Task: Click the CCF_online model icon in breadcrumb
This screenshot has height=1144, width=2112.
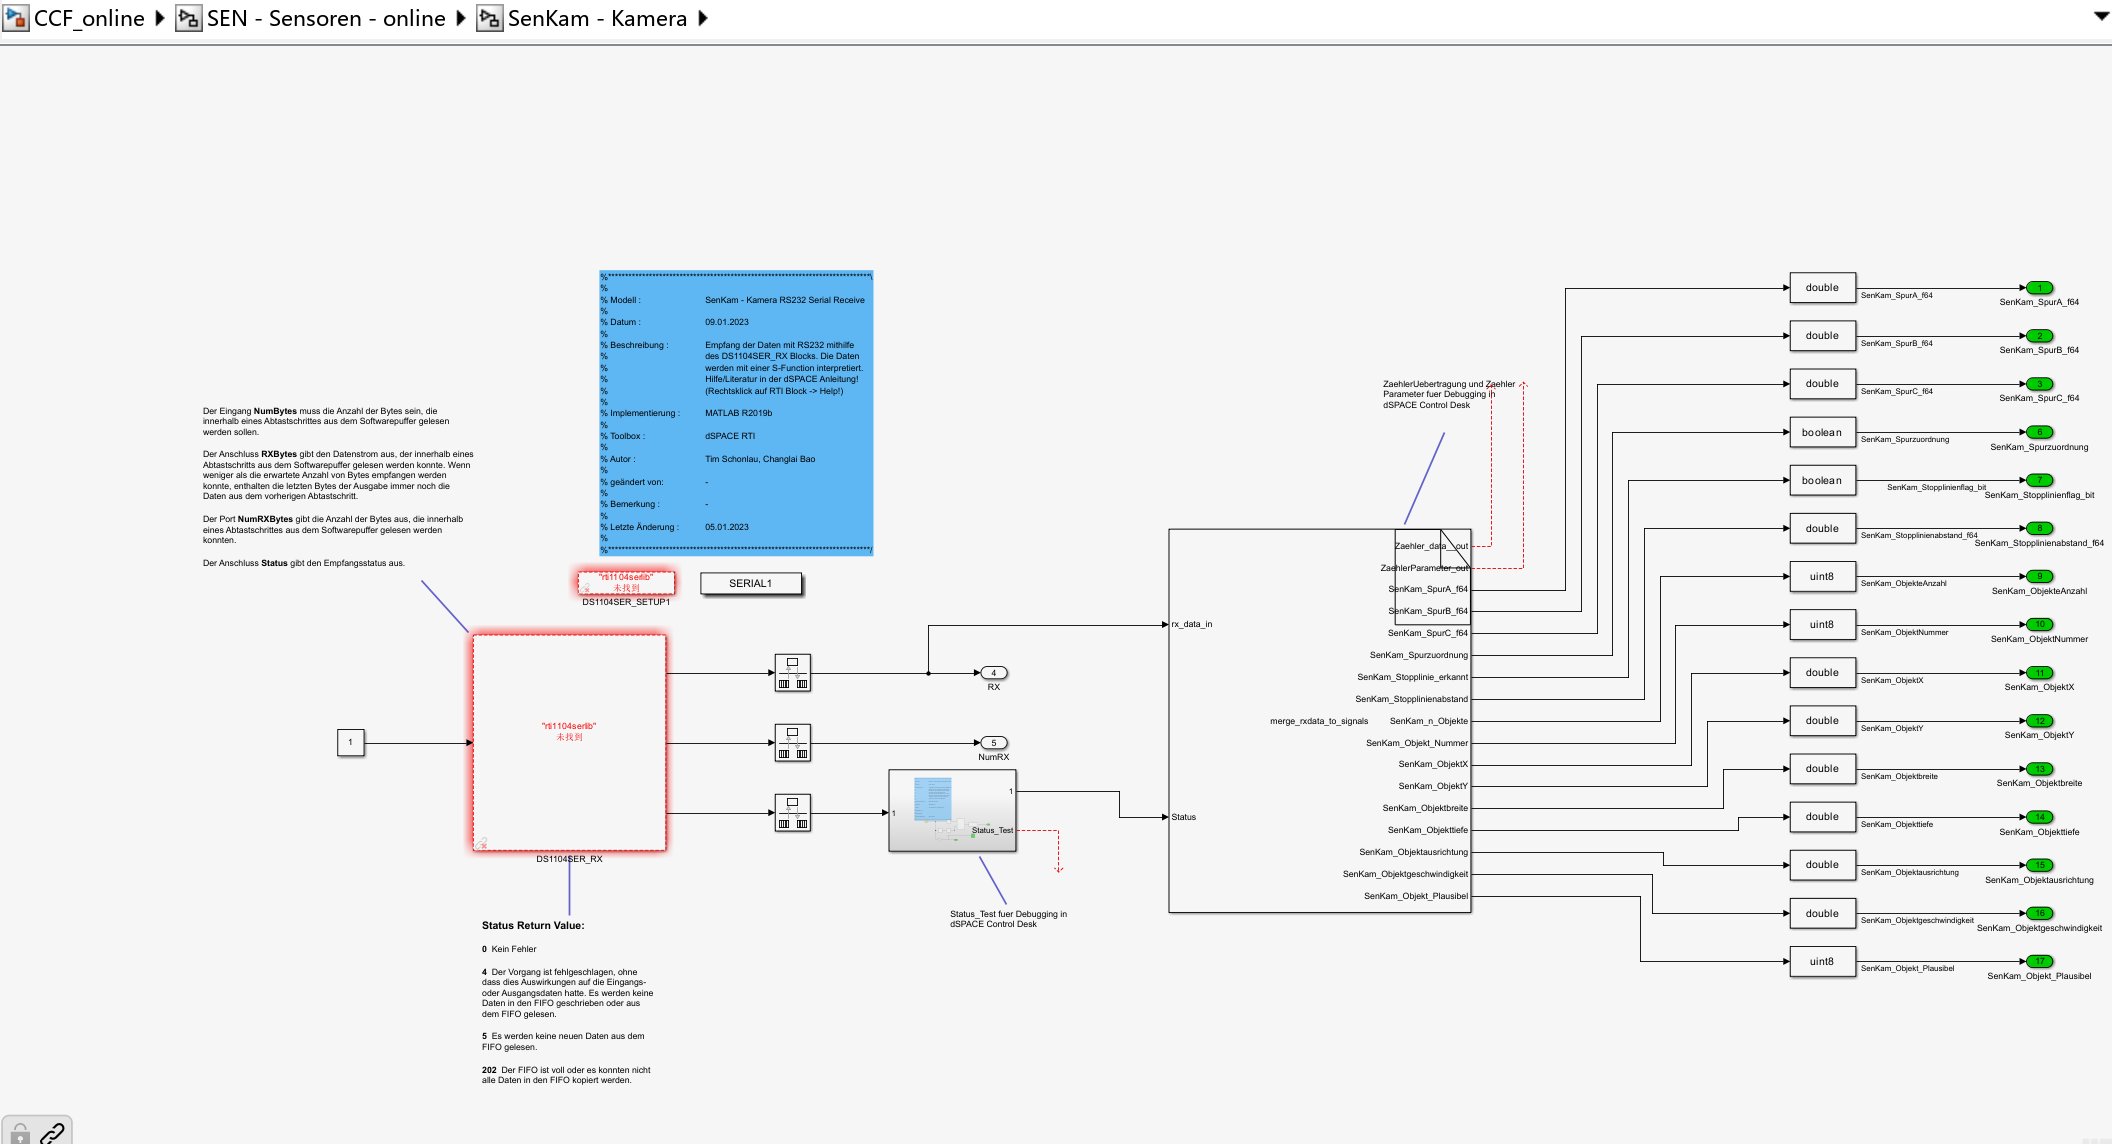Action: point(16,18)
